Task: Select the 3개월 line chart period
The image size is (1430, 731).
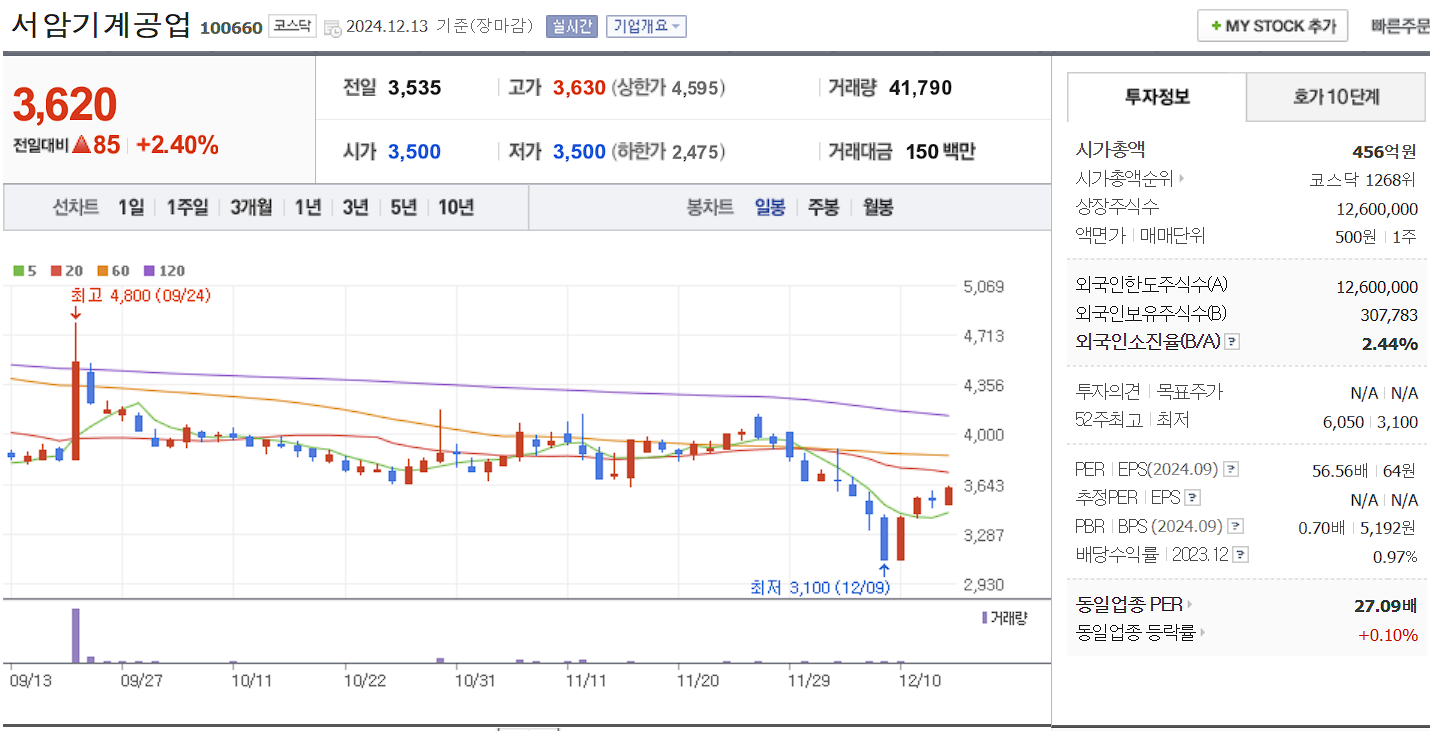Action: (x=250, y=207)
